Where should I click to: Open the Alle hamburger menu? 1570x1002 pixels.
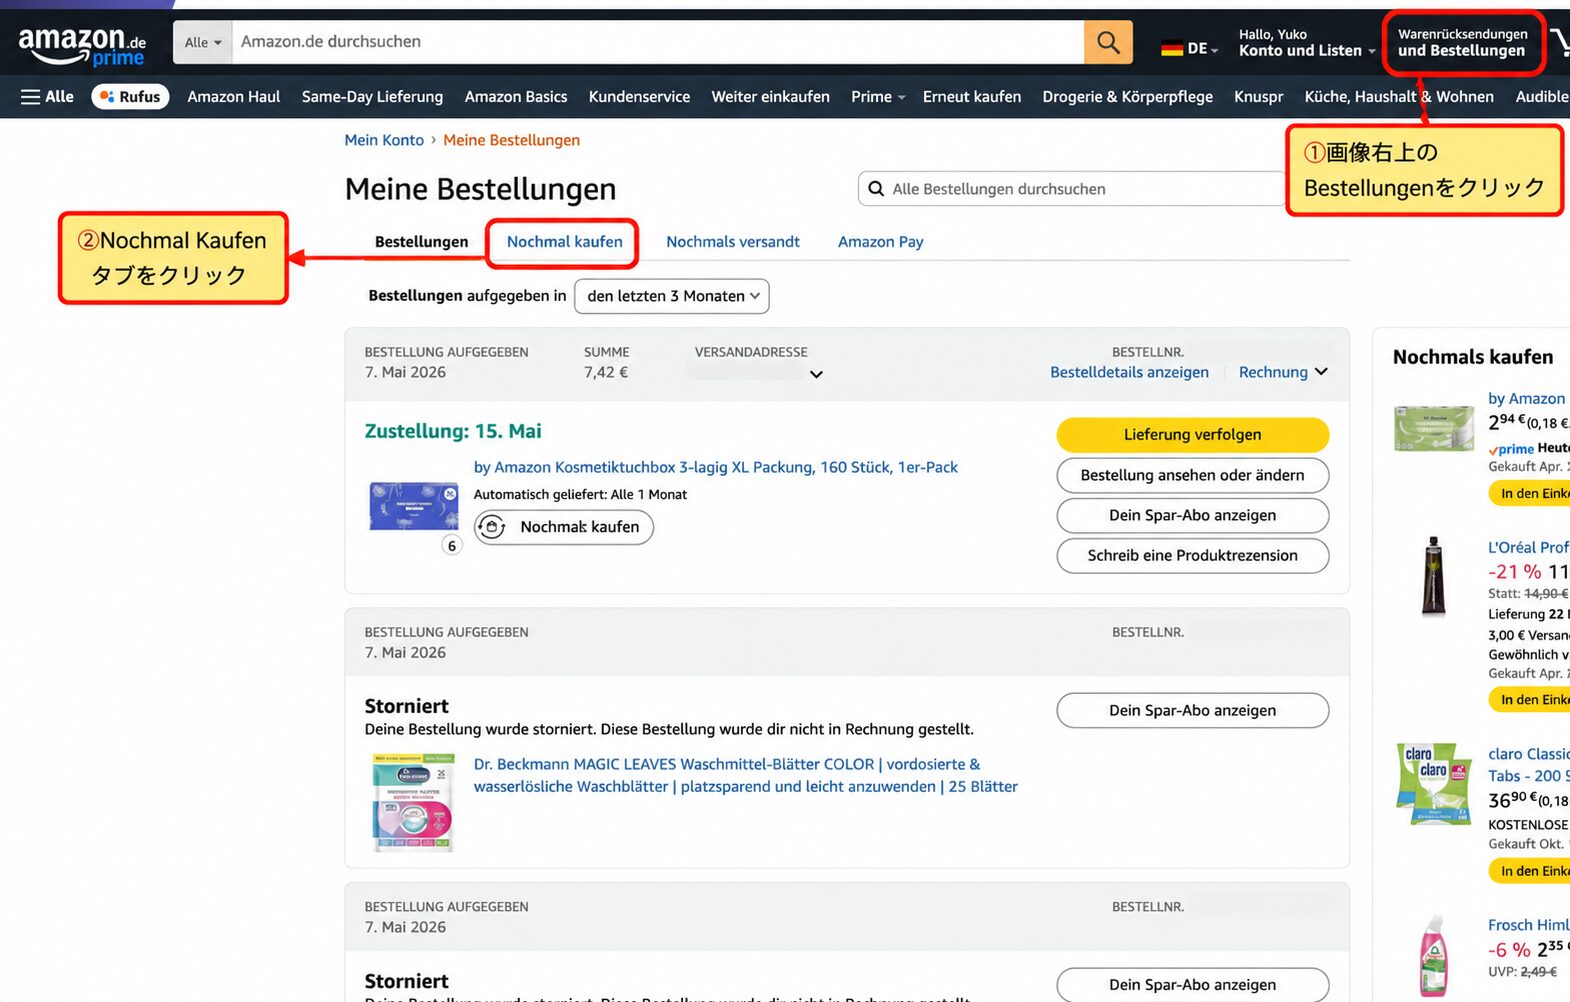[x=47, y=96]
